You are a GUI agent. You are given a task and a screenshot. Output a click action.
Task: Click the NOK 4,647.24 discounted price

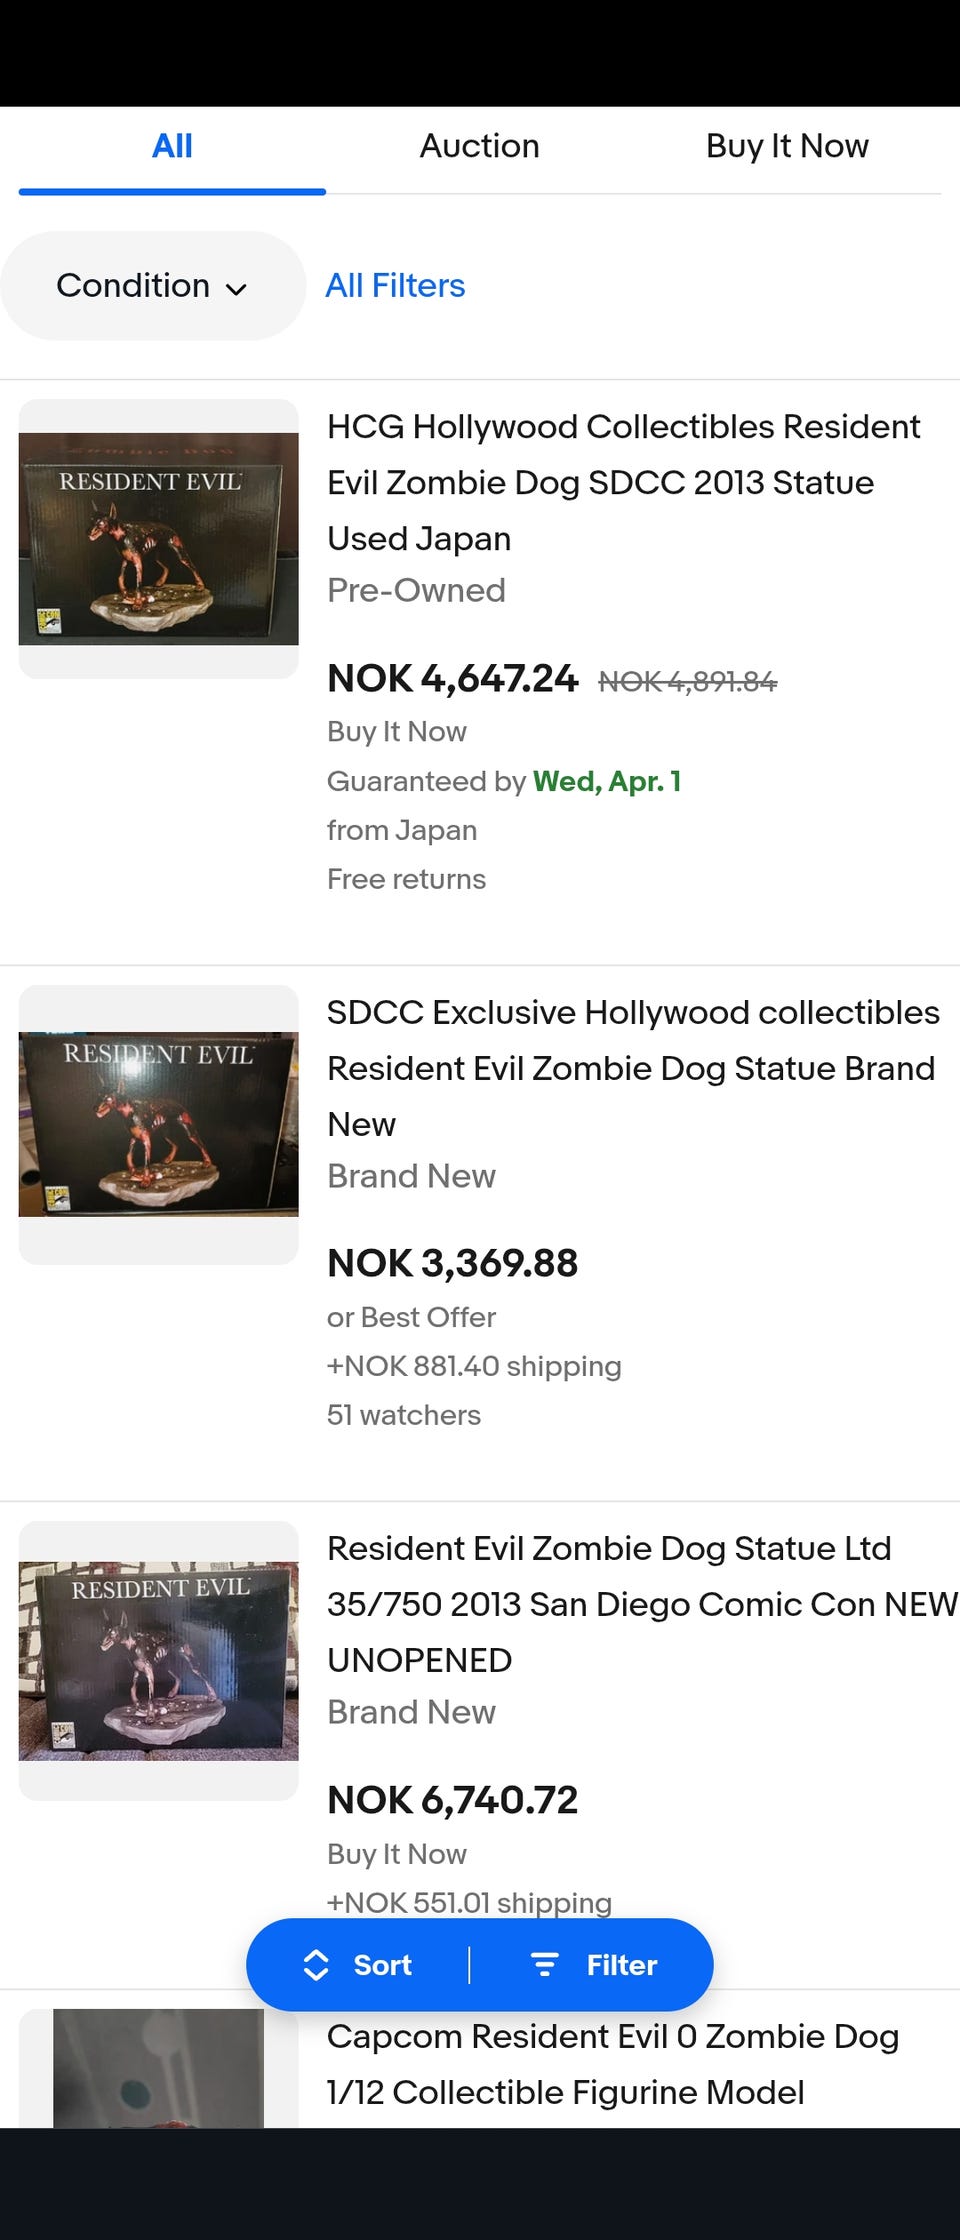(452, 679)
